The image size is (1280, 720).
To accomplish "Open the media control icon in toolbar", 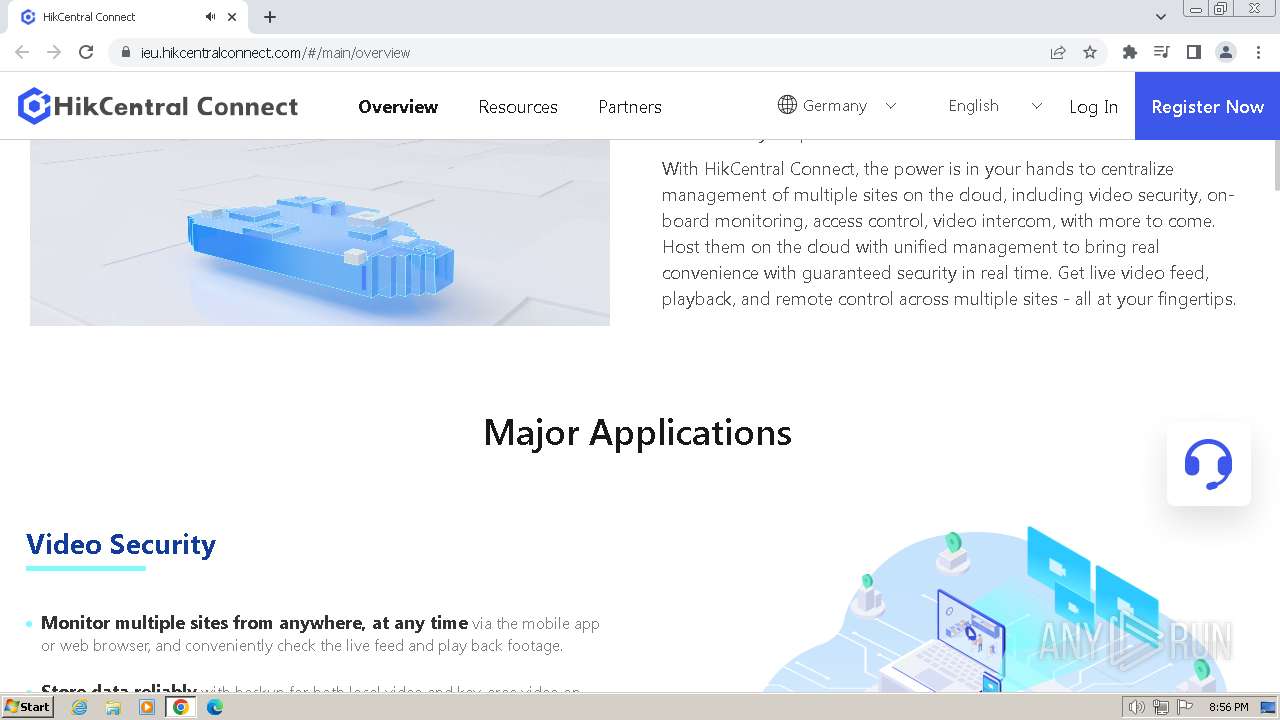I will click(1162, 52).
